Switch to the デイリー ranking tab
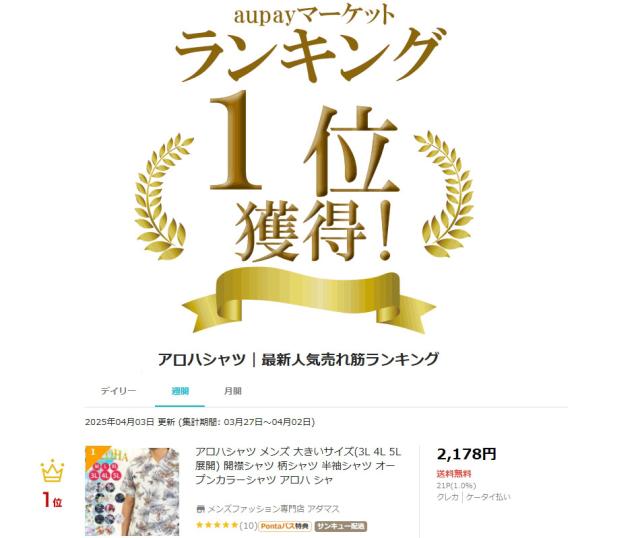The width and height of the screenshot is (640, 538). (x=118, y=391)
